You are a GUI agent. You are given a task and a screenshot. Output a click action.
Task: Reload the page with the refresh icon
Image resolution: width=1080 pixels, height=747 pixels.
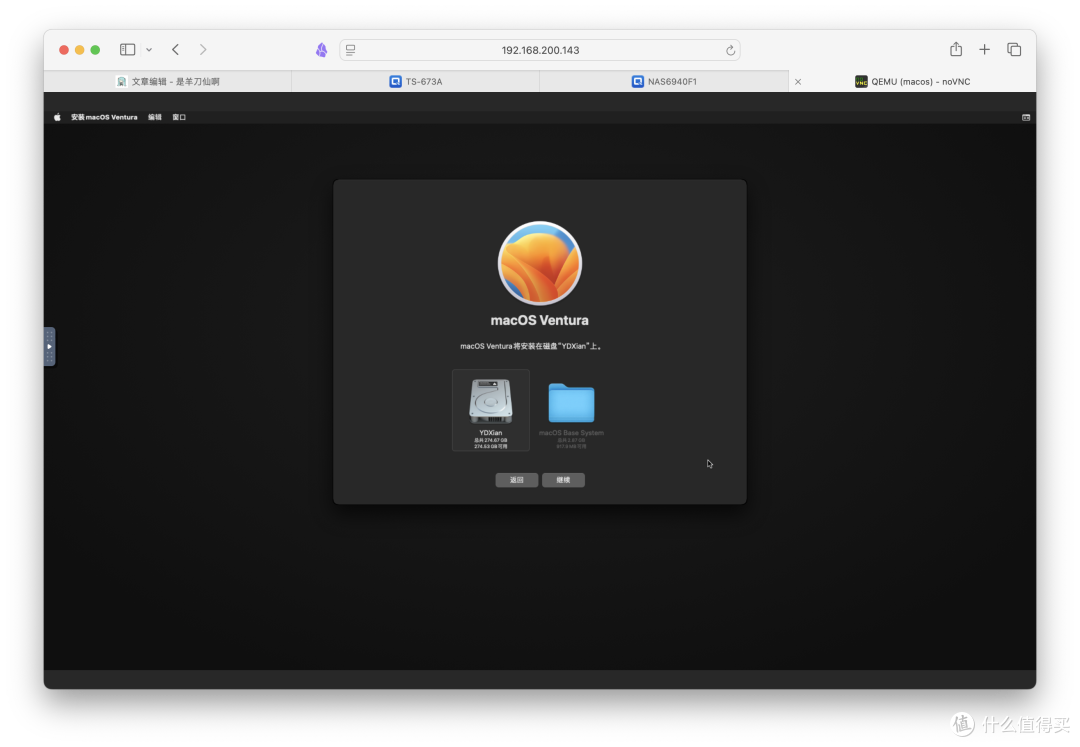[730, 50]
